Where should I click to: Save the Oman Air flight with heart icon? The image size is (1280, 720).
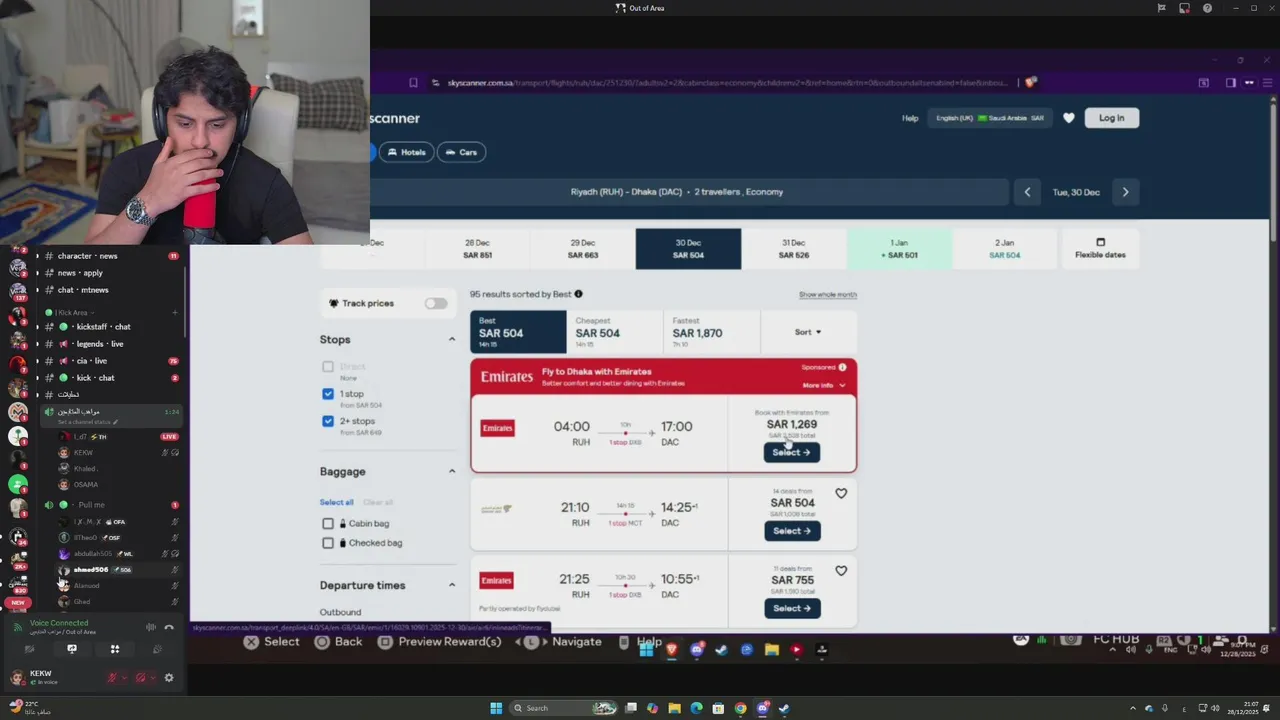click(841, 493)
